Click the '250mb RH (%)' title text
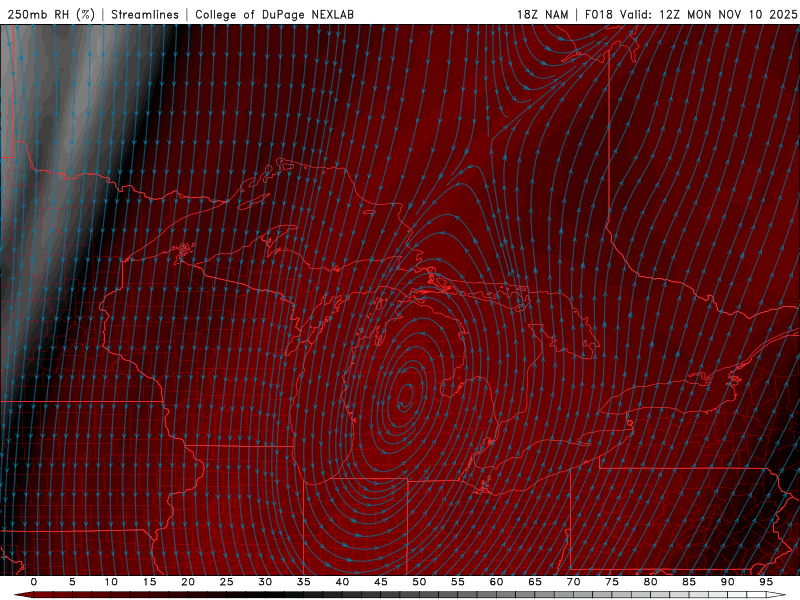800x600 pixels. pos(51,14)
